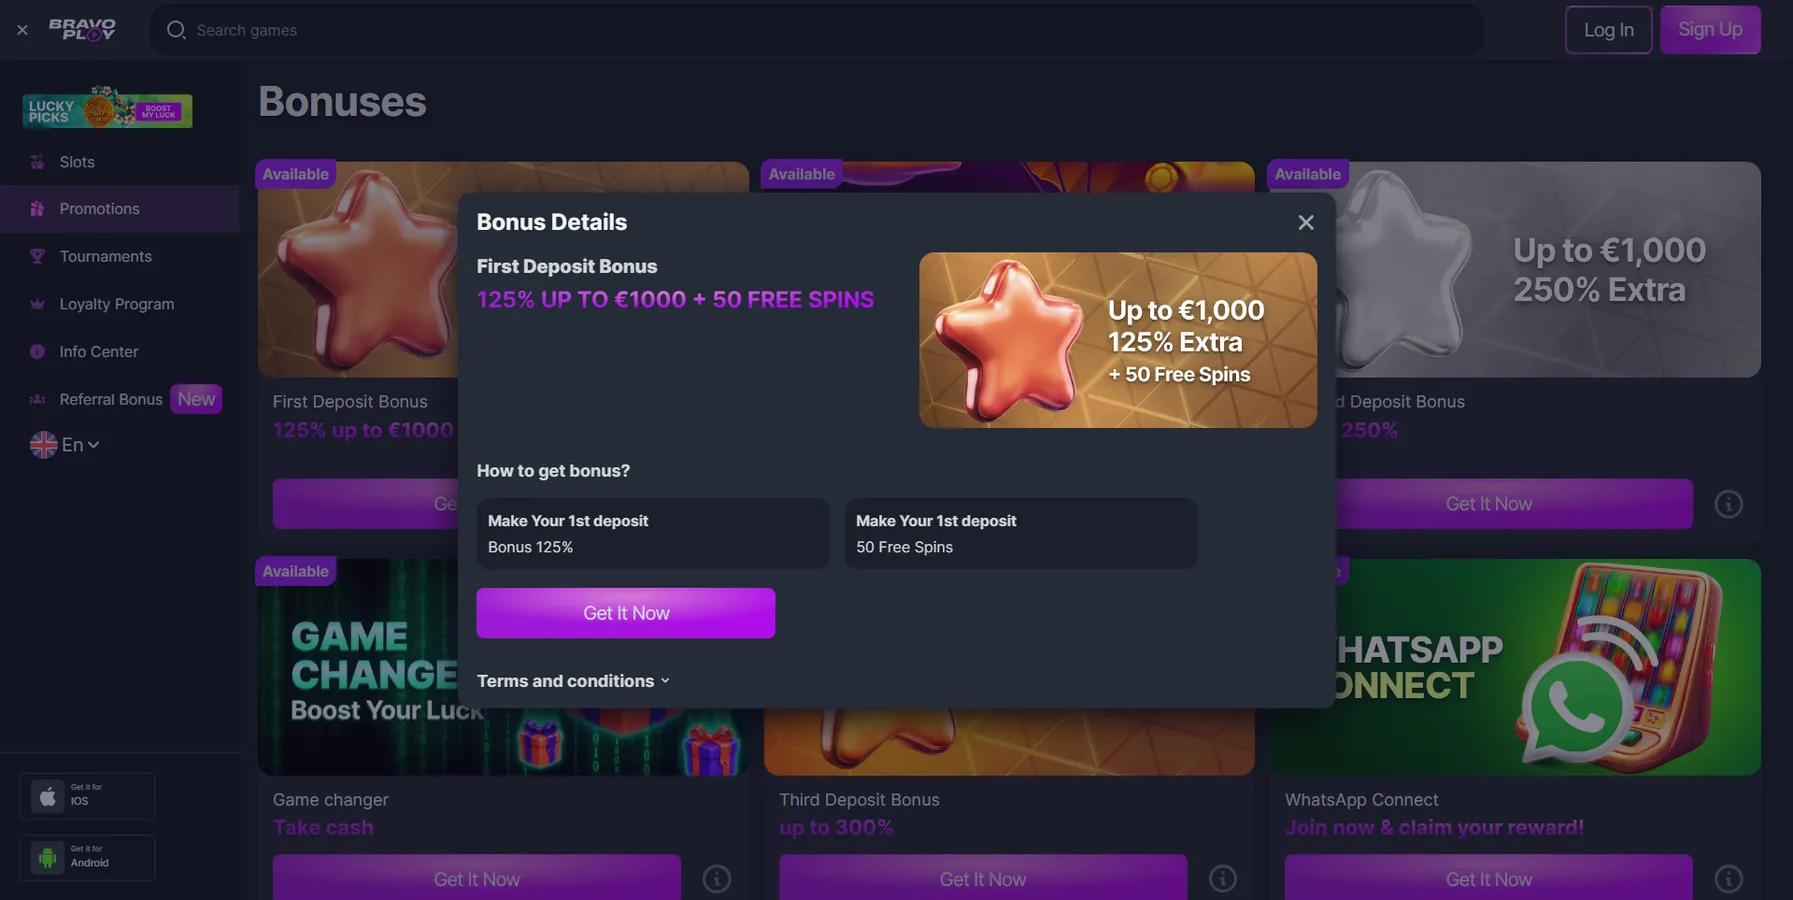Focus the Search games field
This screenshot has height=900, width=1793.
click(x=816, y=30)
